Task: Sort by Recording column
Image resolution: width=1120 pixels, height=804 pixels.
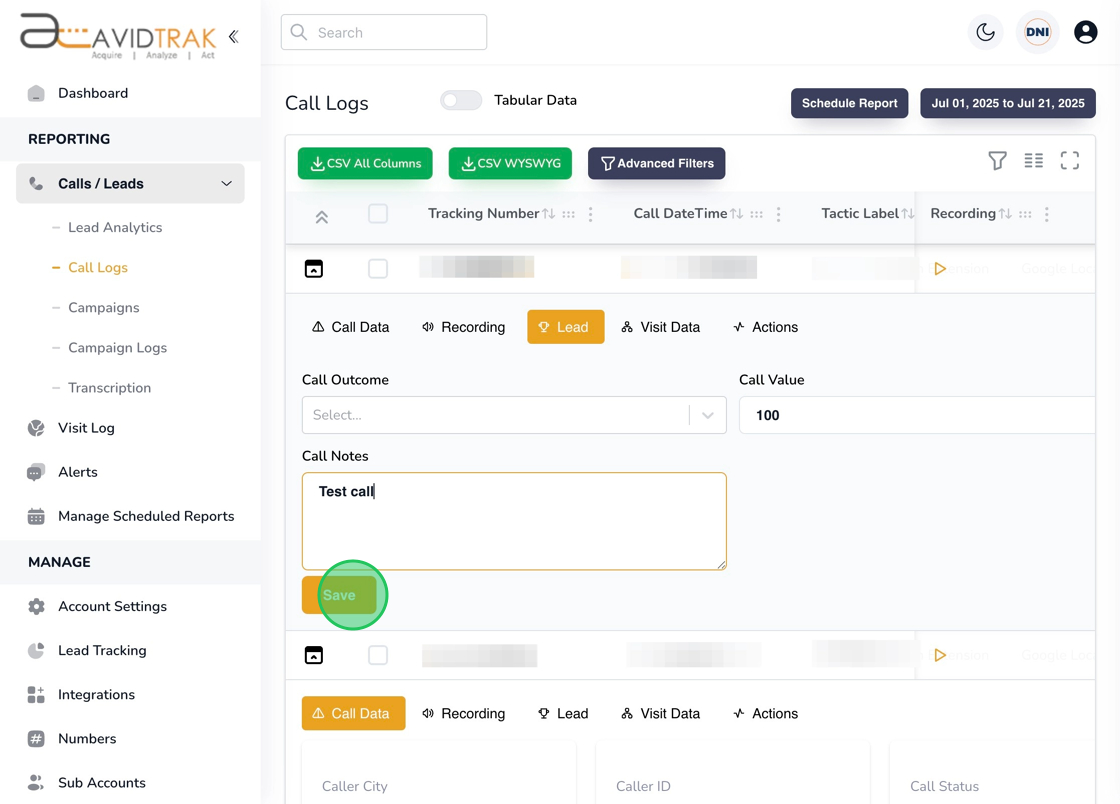Action: click(1005, 213)
